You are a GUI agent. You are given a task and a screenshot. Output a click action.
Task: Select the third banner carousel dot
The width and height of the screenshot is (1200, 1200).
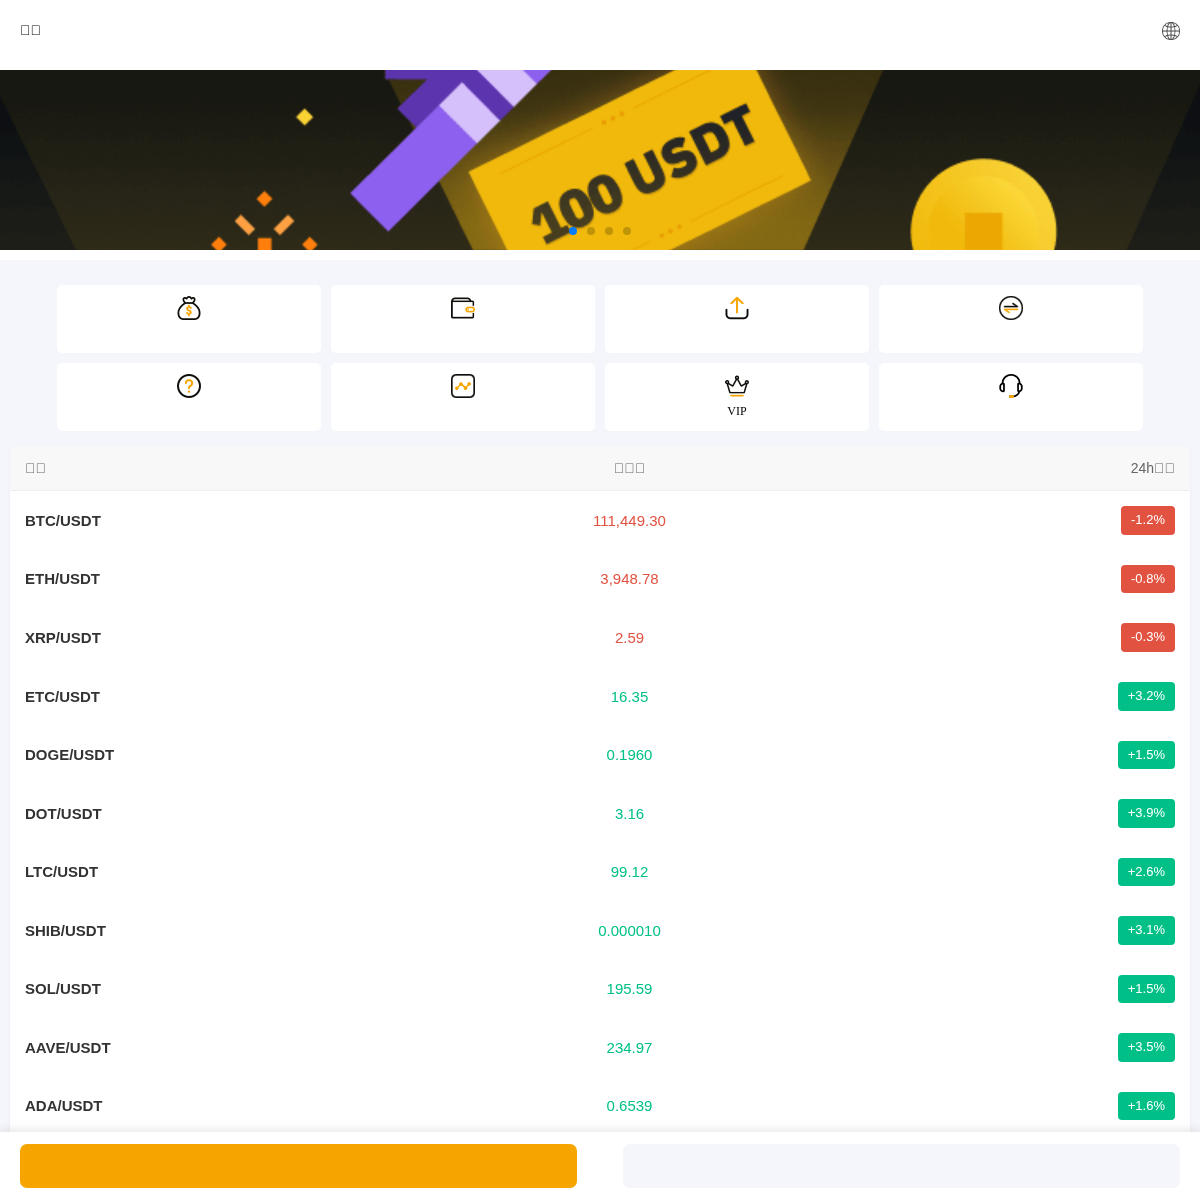tap(609, 231)
